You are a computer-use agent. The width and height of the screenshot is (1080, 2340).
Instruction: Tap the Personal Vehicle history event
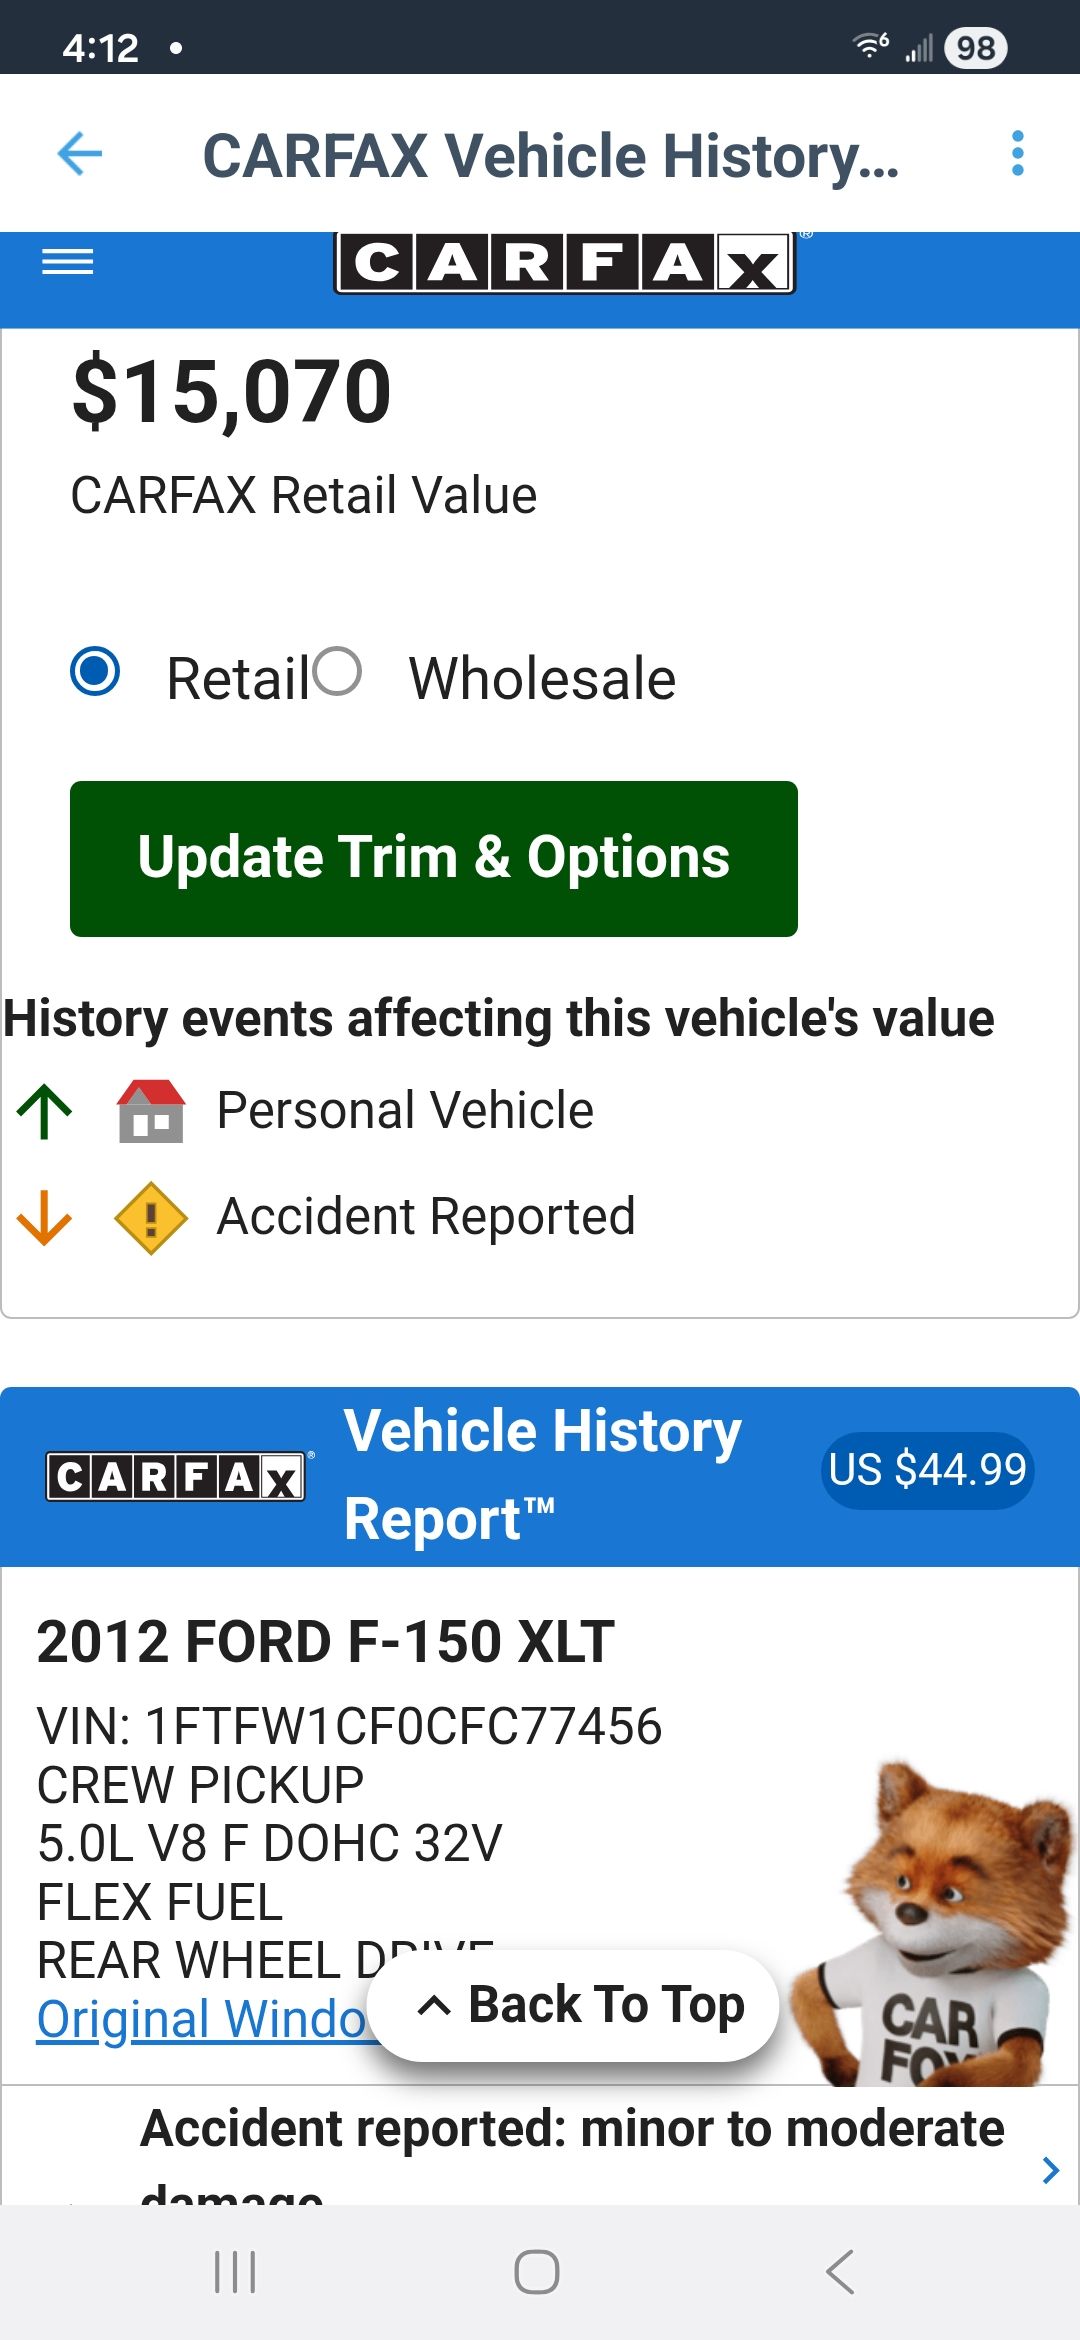(x=405, y=1111)
